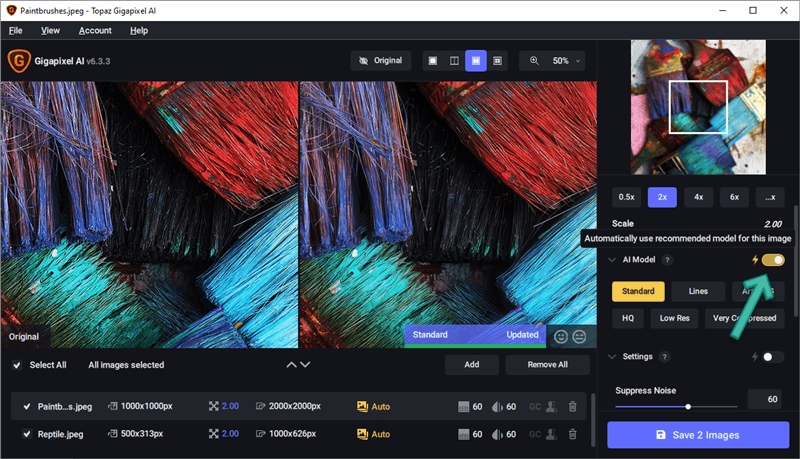Image resolution: width=800 pixels, height=459 pixels.
Task: Open the File menu
Action: click(x=15, y=31)
